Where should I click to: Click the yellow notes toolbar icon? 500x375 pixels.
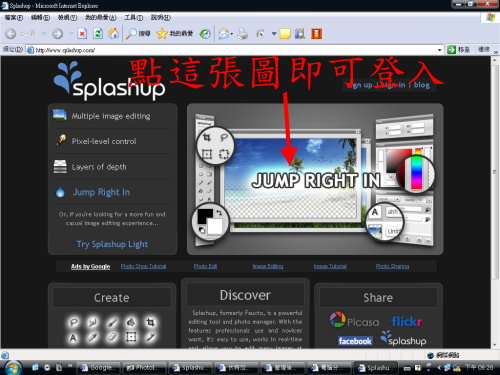[x=285, y=34]
